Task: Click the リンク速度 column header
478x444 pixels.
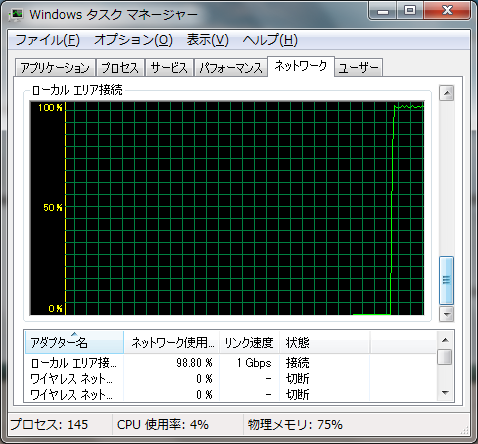Action: pos(249,342)
